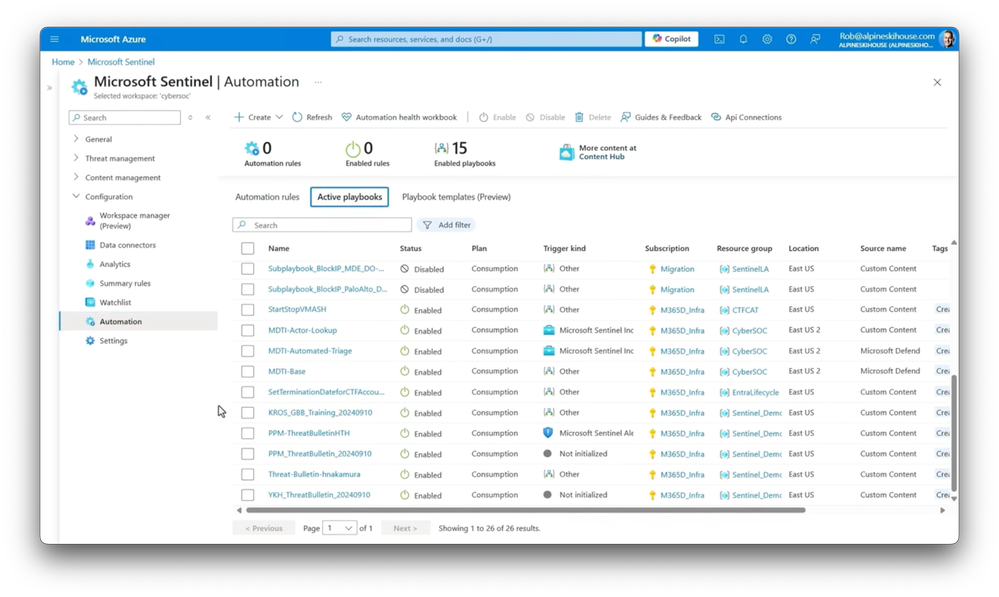Click the sidebar Search field
The image size is (999, 597).
click(x=125, y=117)
